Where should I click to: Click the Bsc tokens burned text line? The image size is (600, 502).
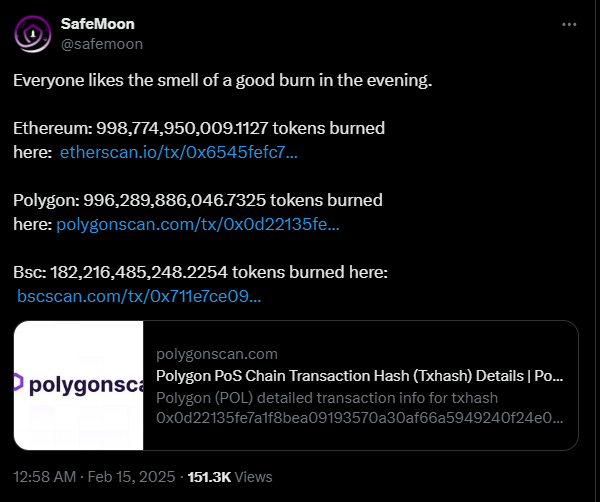pyautogui.click(x=201, y=272)
